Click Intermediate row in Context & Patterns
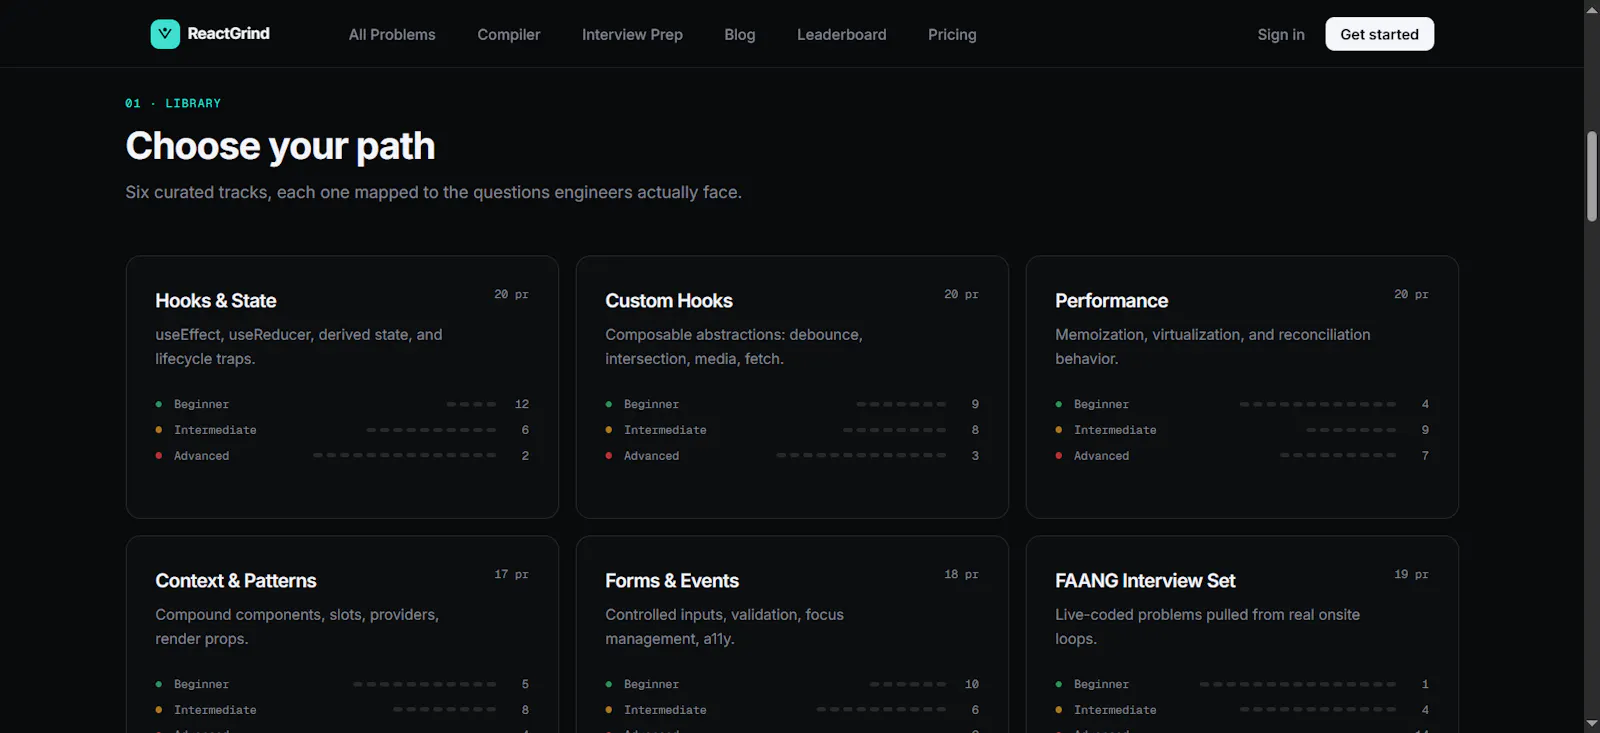The width and height of the screenshot is (1600, 733). (x=342, y=710)
